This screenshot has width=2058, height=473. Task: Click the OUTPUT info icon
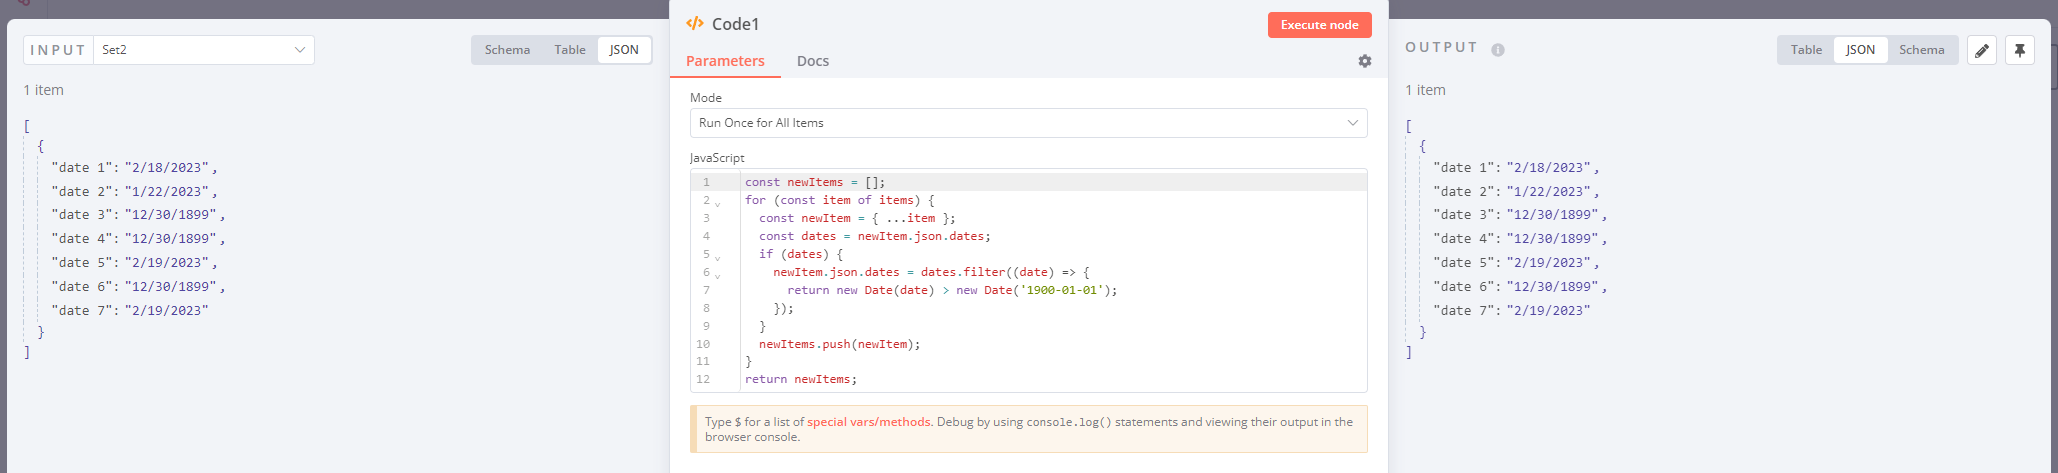[x=1497, y=50]
